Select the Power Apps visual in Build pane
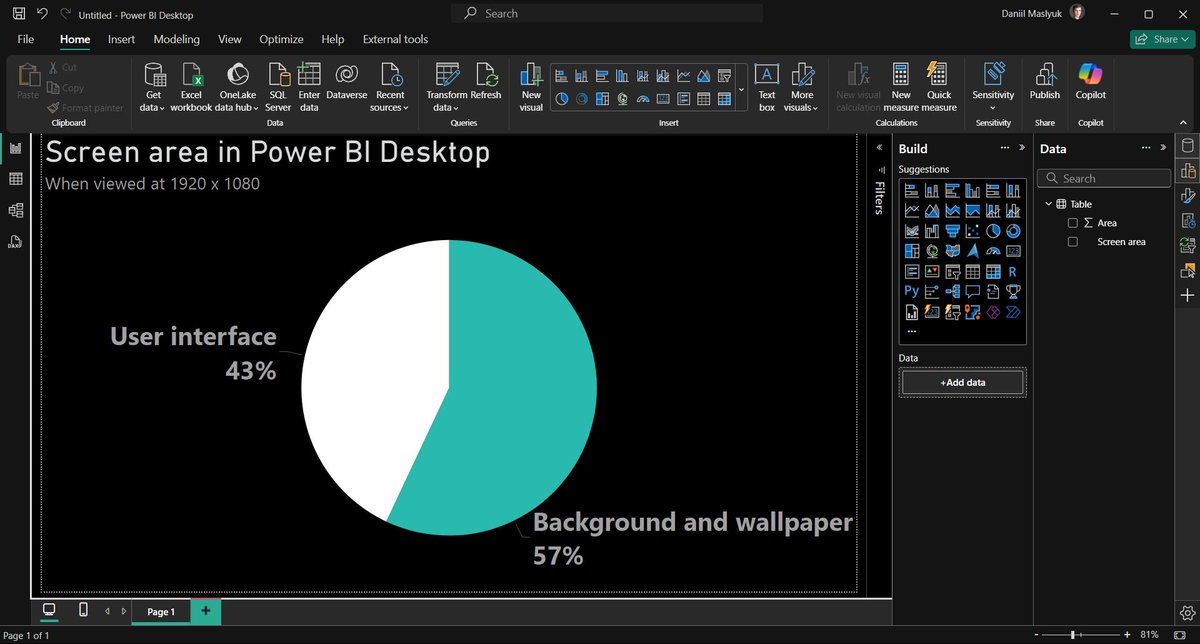This screenshot has width=1200, height=644. (x=993, y=311)
